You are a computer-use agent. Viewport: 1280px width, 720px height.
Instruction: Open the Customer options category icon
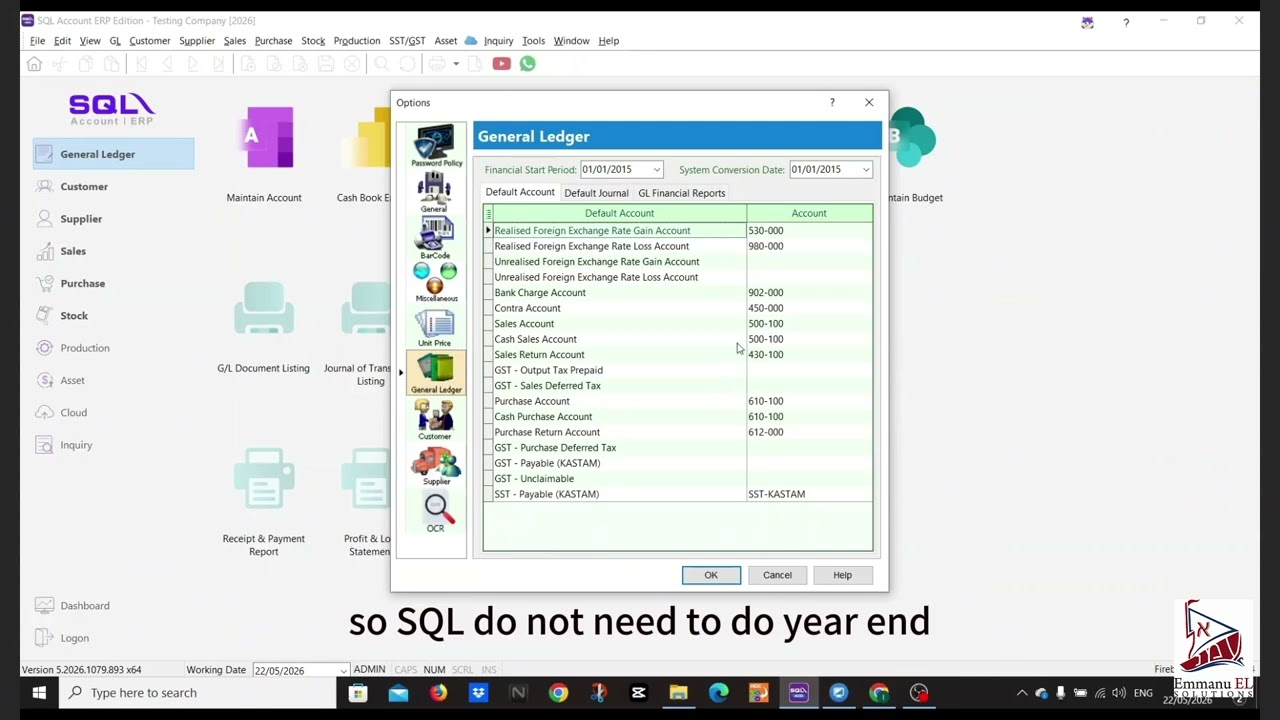click(x=435, y=420)
